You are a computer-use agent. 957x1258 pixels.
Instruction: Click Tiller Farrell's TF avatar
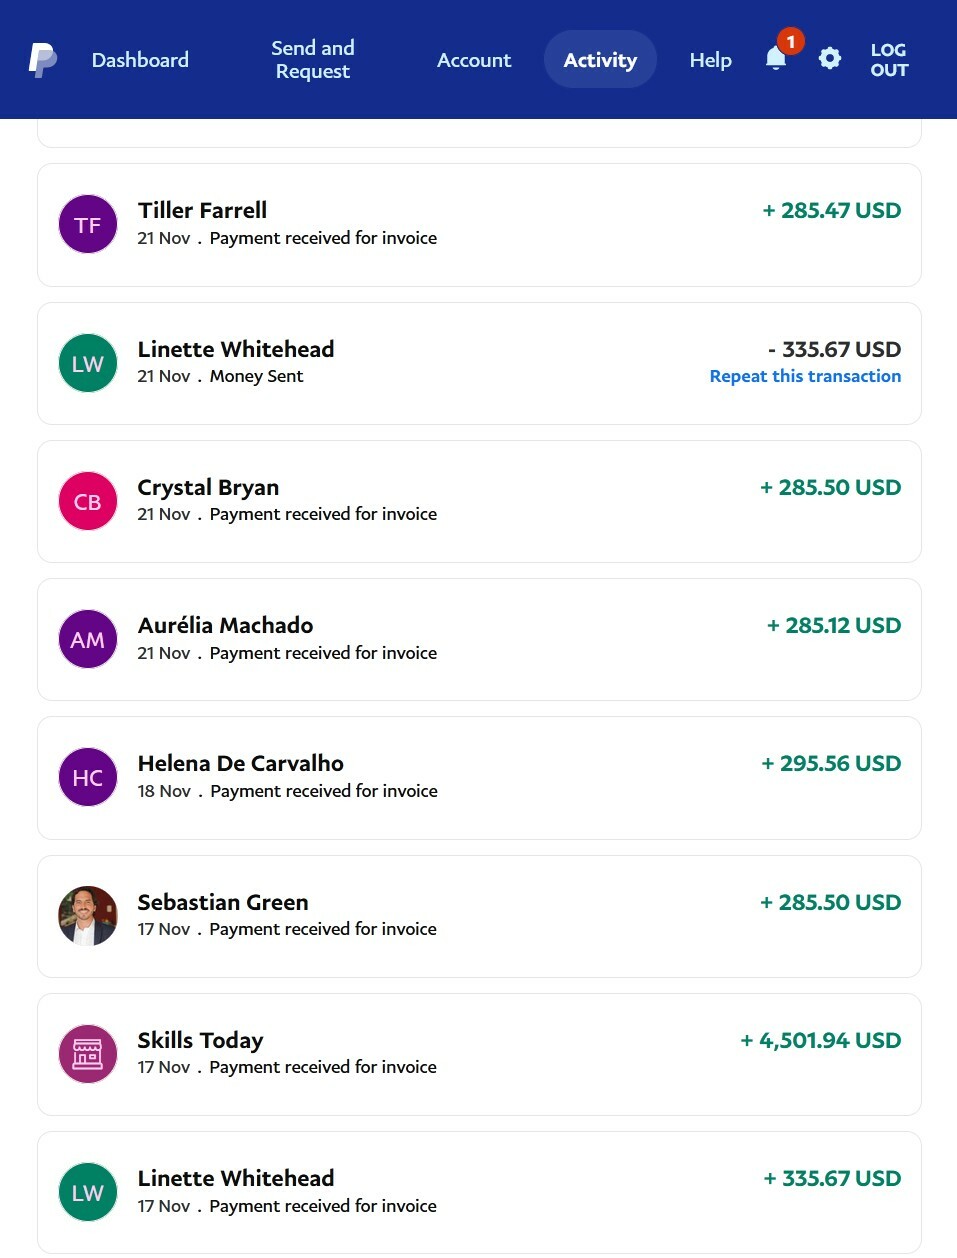(88, 224)
